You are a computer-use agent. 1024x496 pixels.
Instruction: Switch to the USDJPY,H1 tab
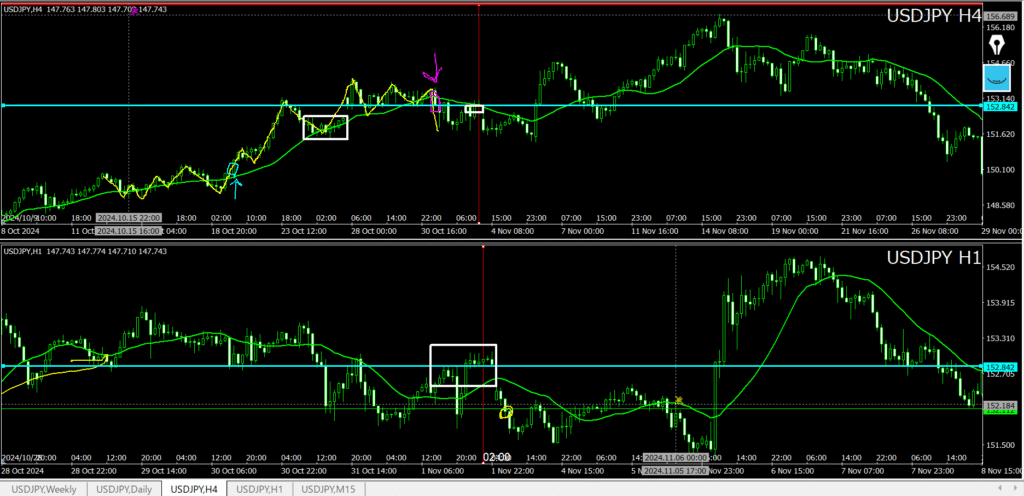[x=263, y=488]
